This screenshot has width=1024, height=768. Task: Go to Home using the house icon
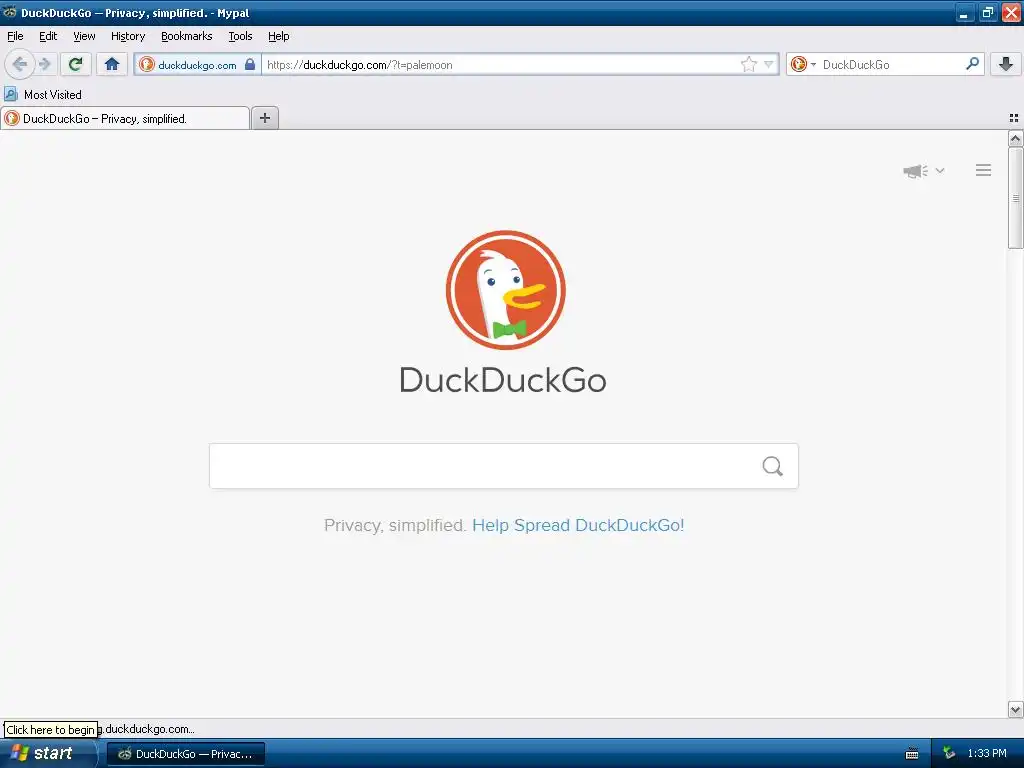pos(112,64)
